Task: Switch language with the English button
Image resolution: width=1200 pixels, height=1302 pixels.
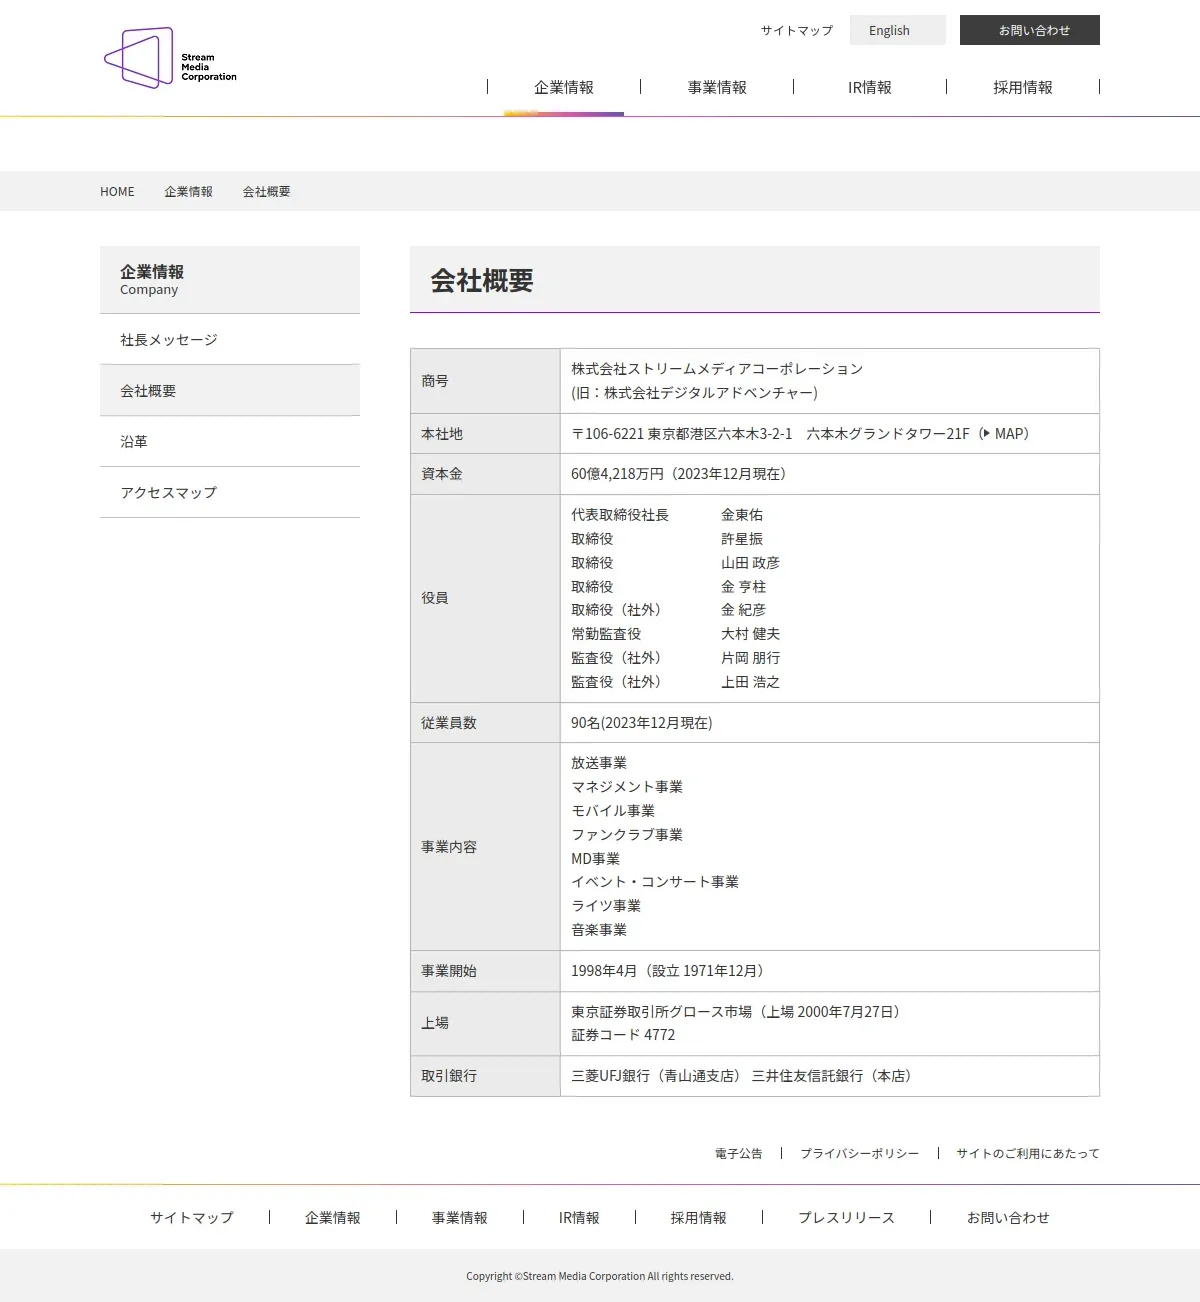Action: coord(897,30)
